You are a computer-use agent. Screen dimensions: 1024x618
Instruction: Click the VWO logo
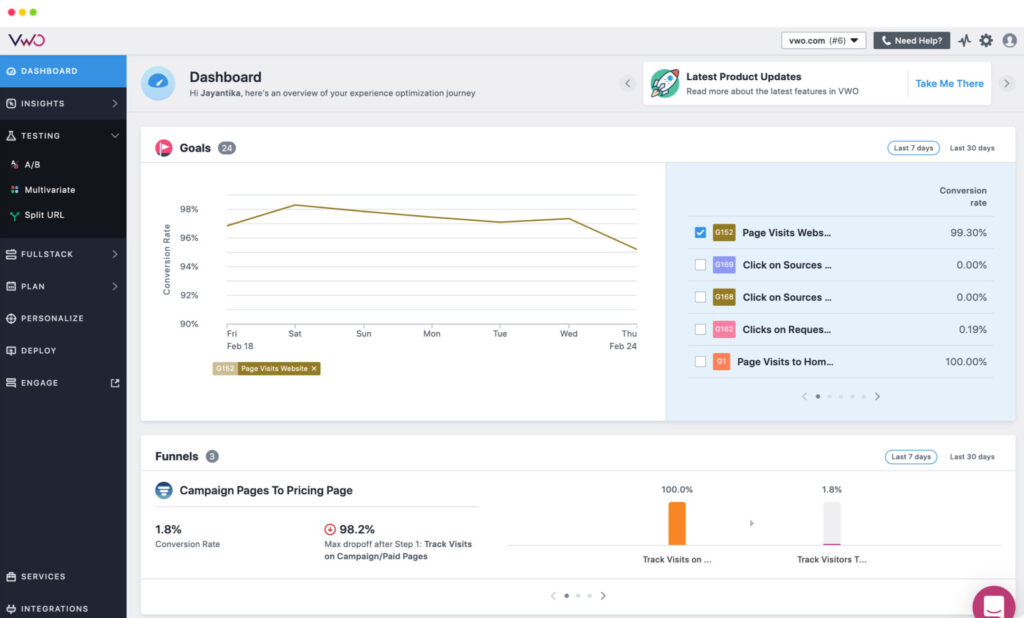26,40
